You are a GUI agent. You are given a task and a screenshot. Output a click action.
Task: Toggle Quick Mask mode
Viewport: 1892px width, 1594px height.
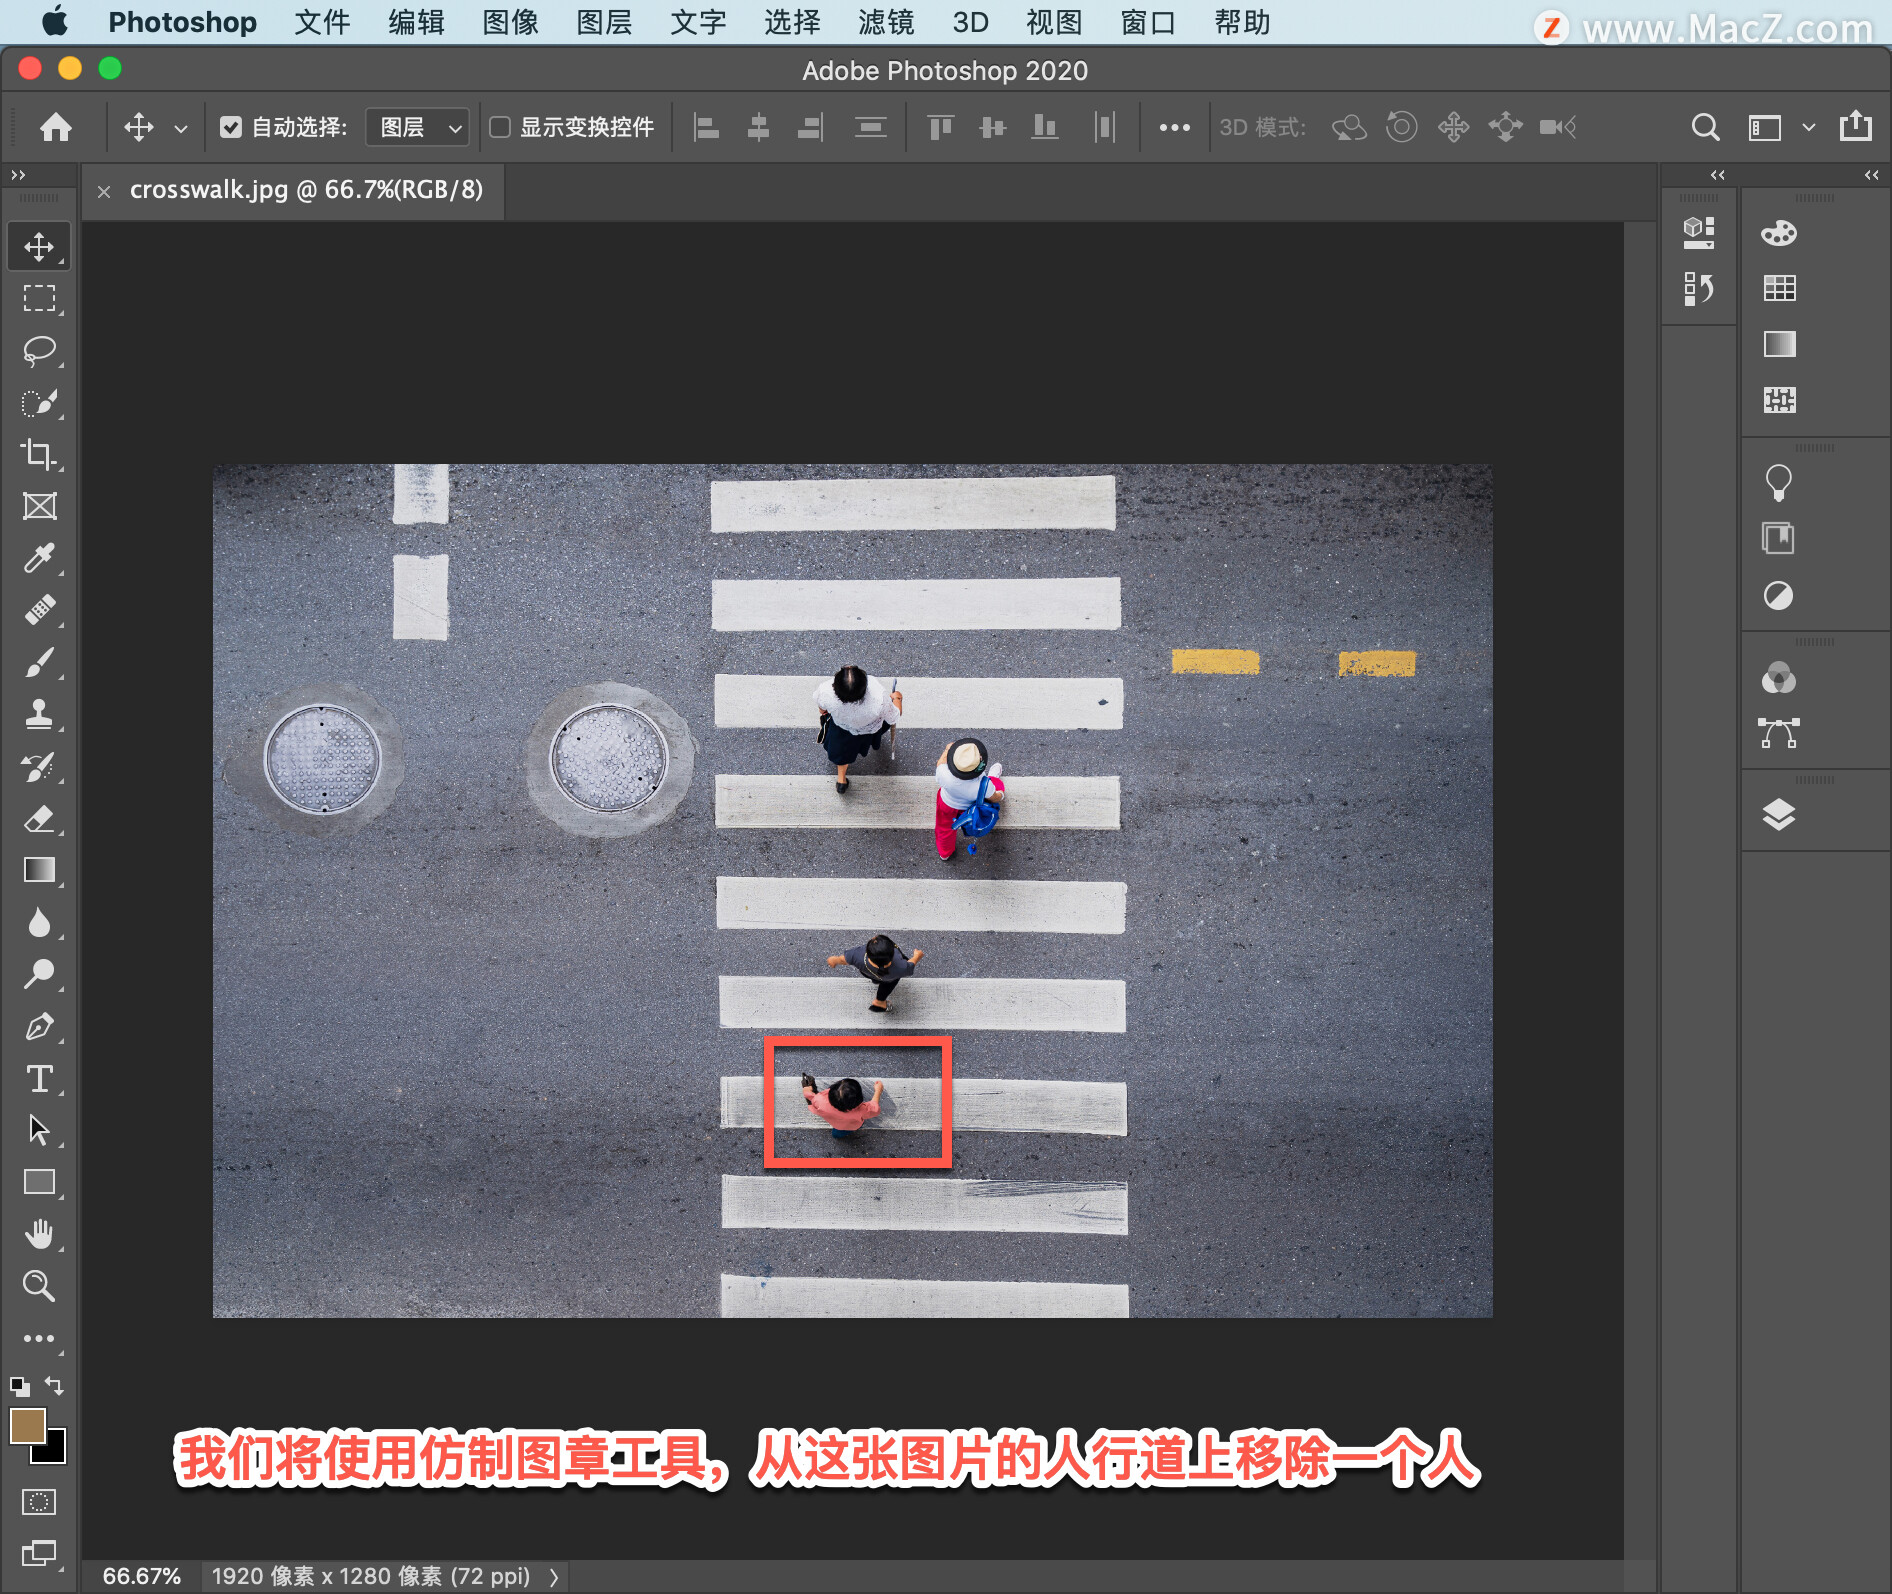pos(39,1501)
